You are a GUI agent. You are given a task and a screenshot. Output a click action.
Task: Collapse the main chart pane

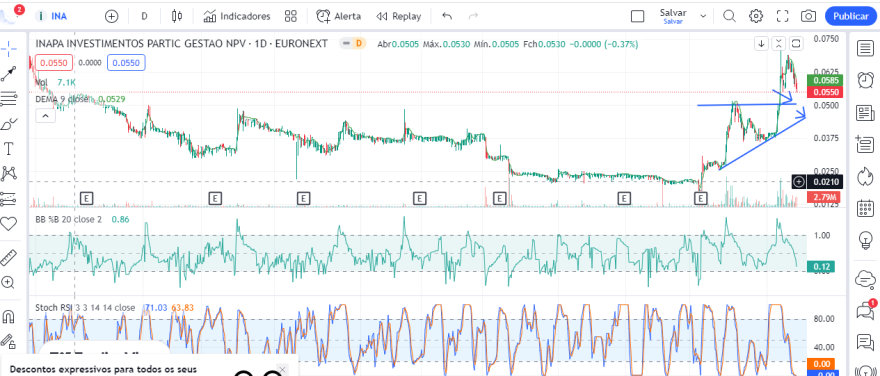(779, 43)
